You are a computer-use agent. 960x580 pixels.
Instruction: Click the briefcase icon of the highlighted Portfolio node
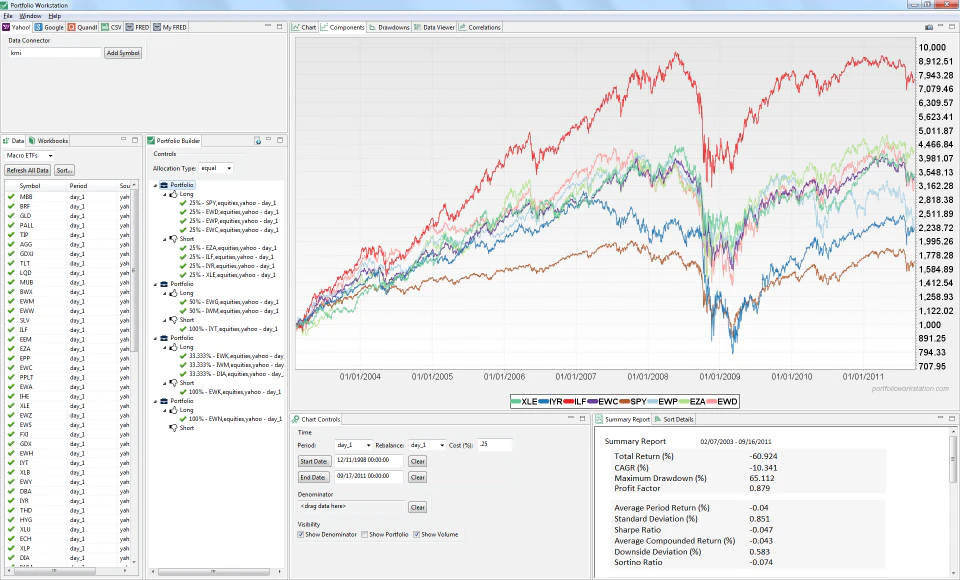[164, 185]
